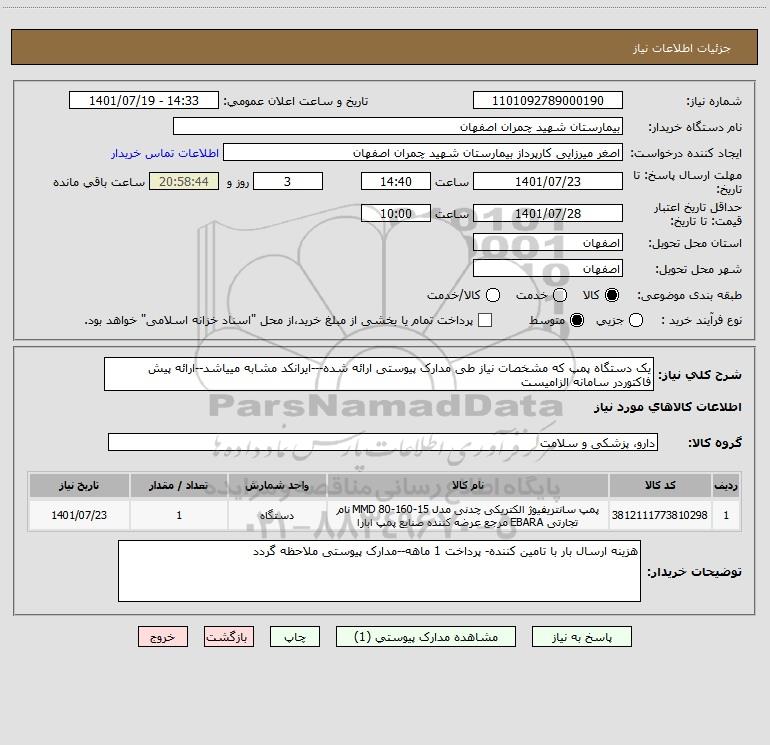Select the جزیی purchase type radio
770x745 pixels.
coord(636,320)
